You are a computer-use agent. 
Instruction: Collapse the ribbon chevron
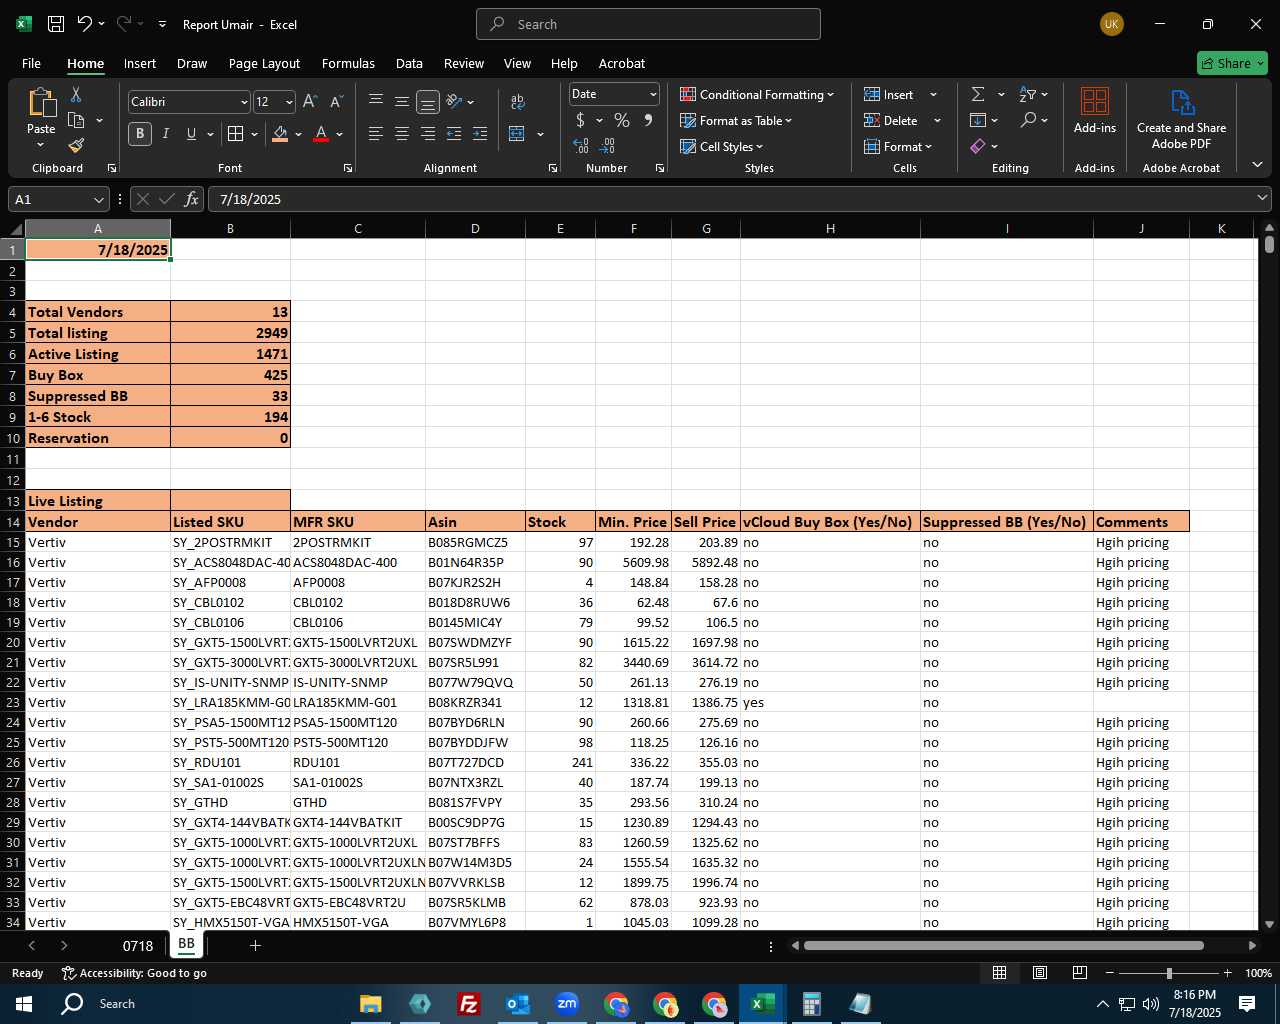(x=1257, y=165)
